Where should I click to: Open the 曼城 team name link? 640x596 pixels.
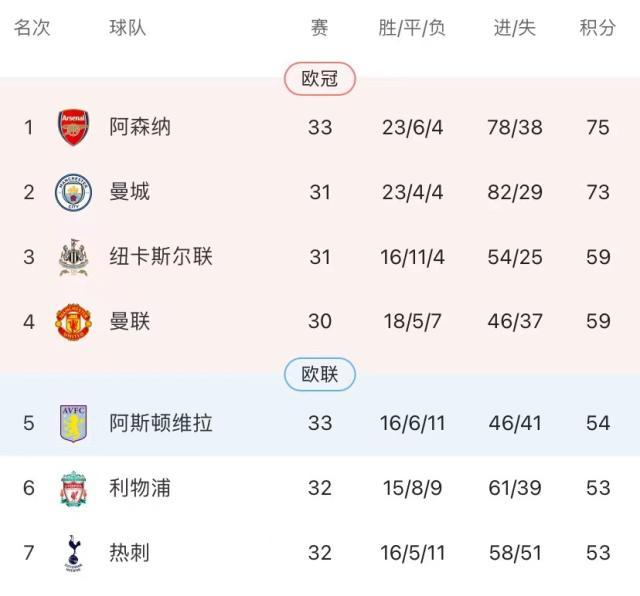tap(130, 191)
